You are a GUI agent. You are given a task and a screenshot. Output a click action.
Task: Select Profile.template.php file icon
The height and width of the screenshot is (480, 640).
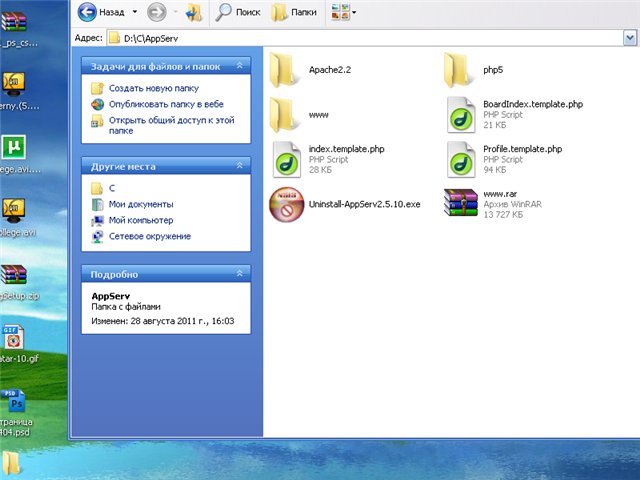coord(461,160)
